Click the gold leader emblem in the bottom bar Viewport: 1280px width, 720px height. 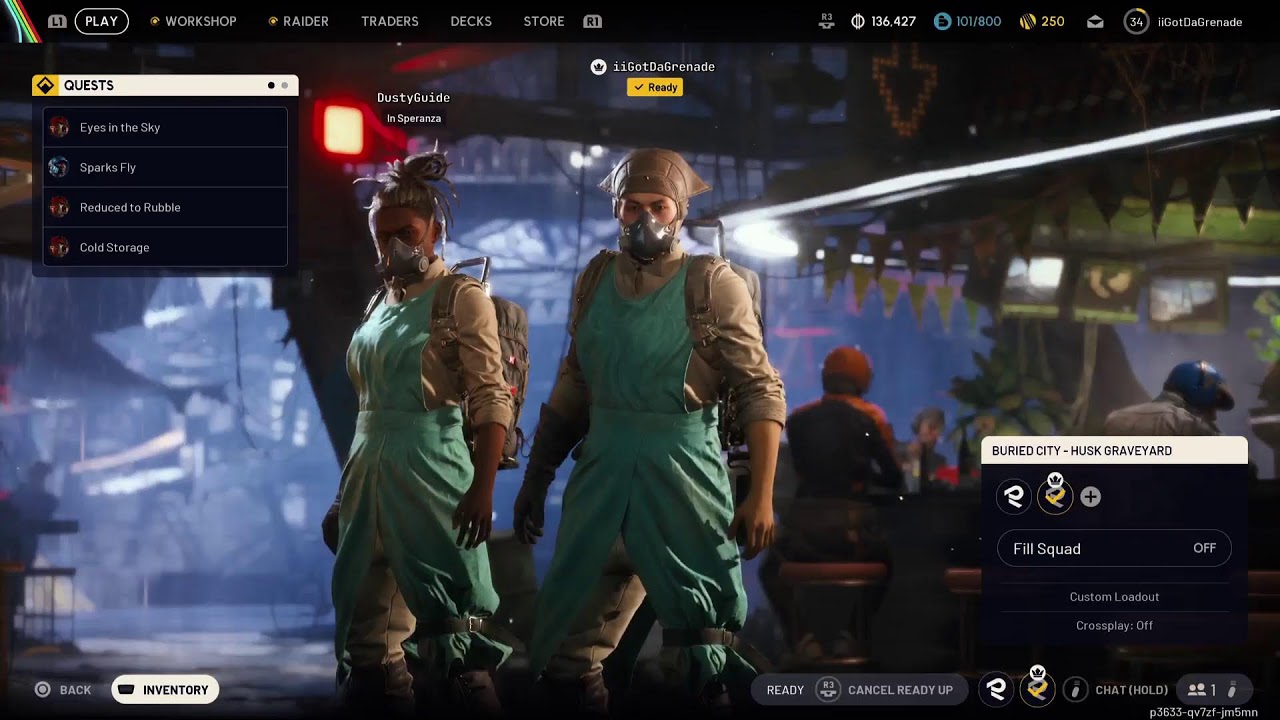[x=1038, y=689]
